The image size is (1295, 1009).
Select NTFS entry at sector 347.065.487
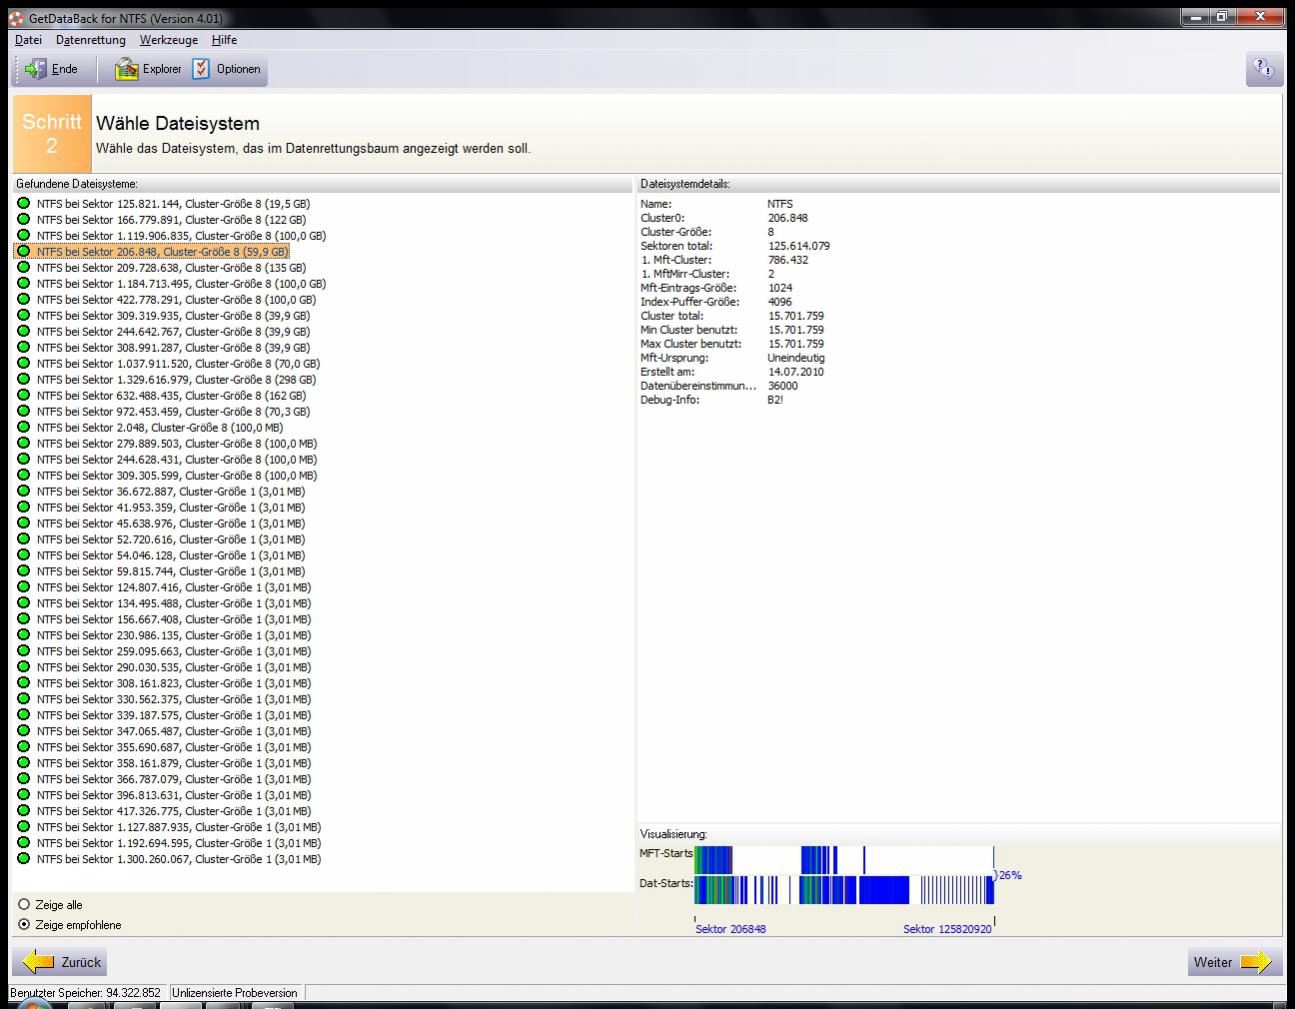(174, 731)
